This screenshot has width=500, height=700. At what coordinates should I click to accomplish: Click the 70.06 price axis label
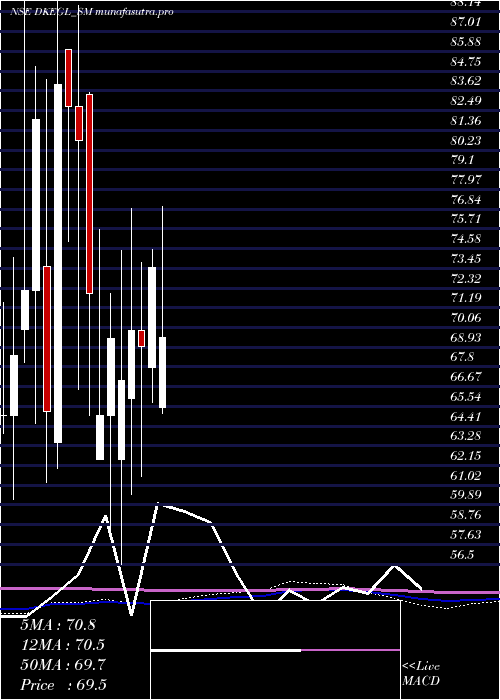coord(466,317)
